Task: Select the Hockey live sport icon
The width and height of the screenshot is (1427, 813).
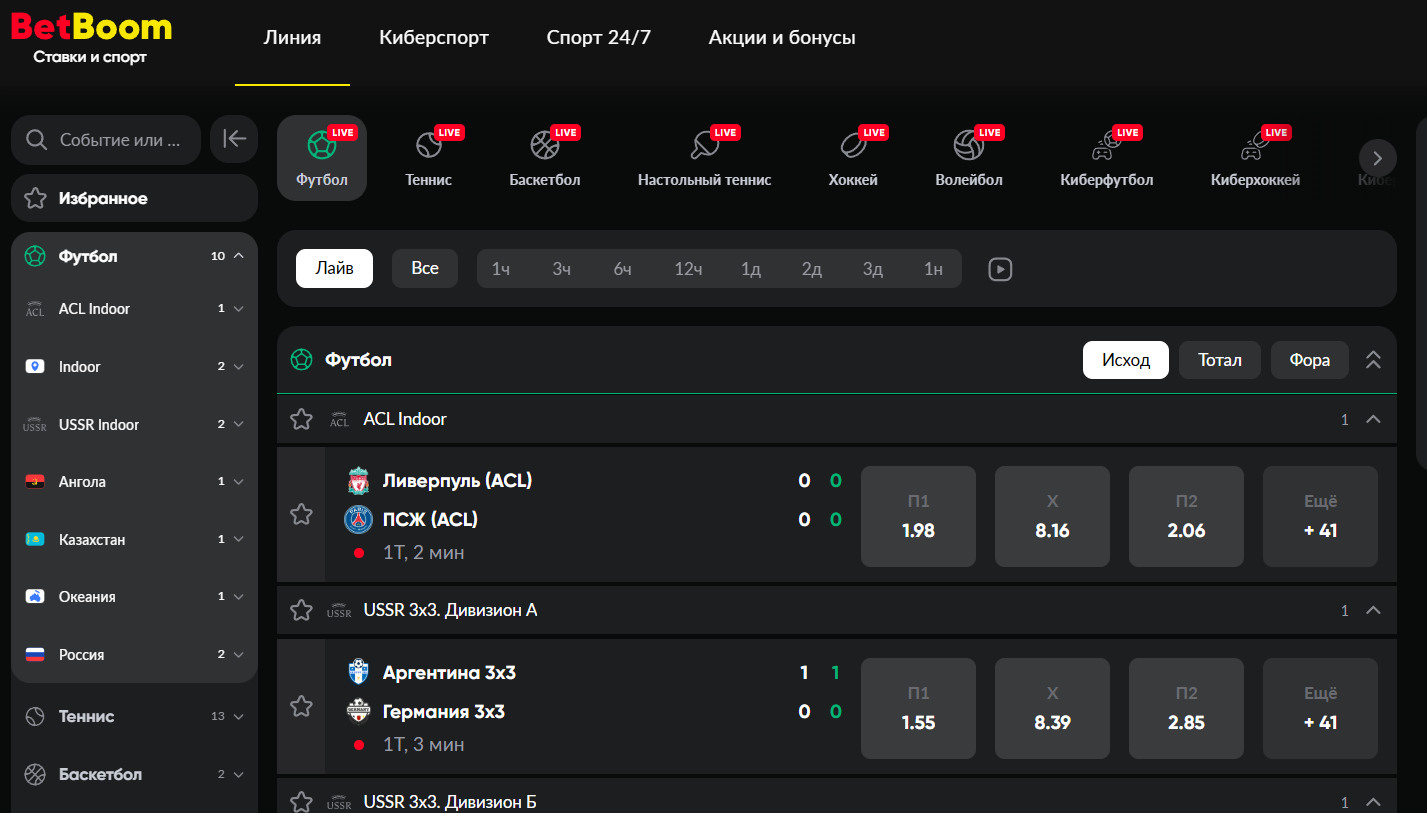Action: (853, 158)
